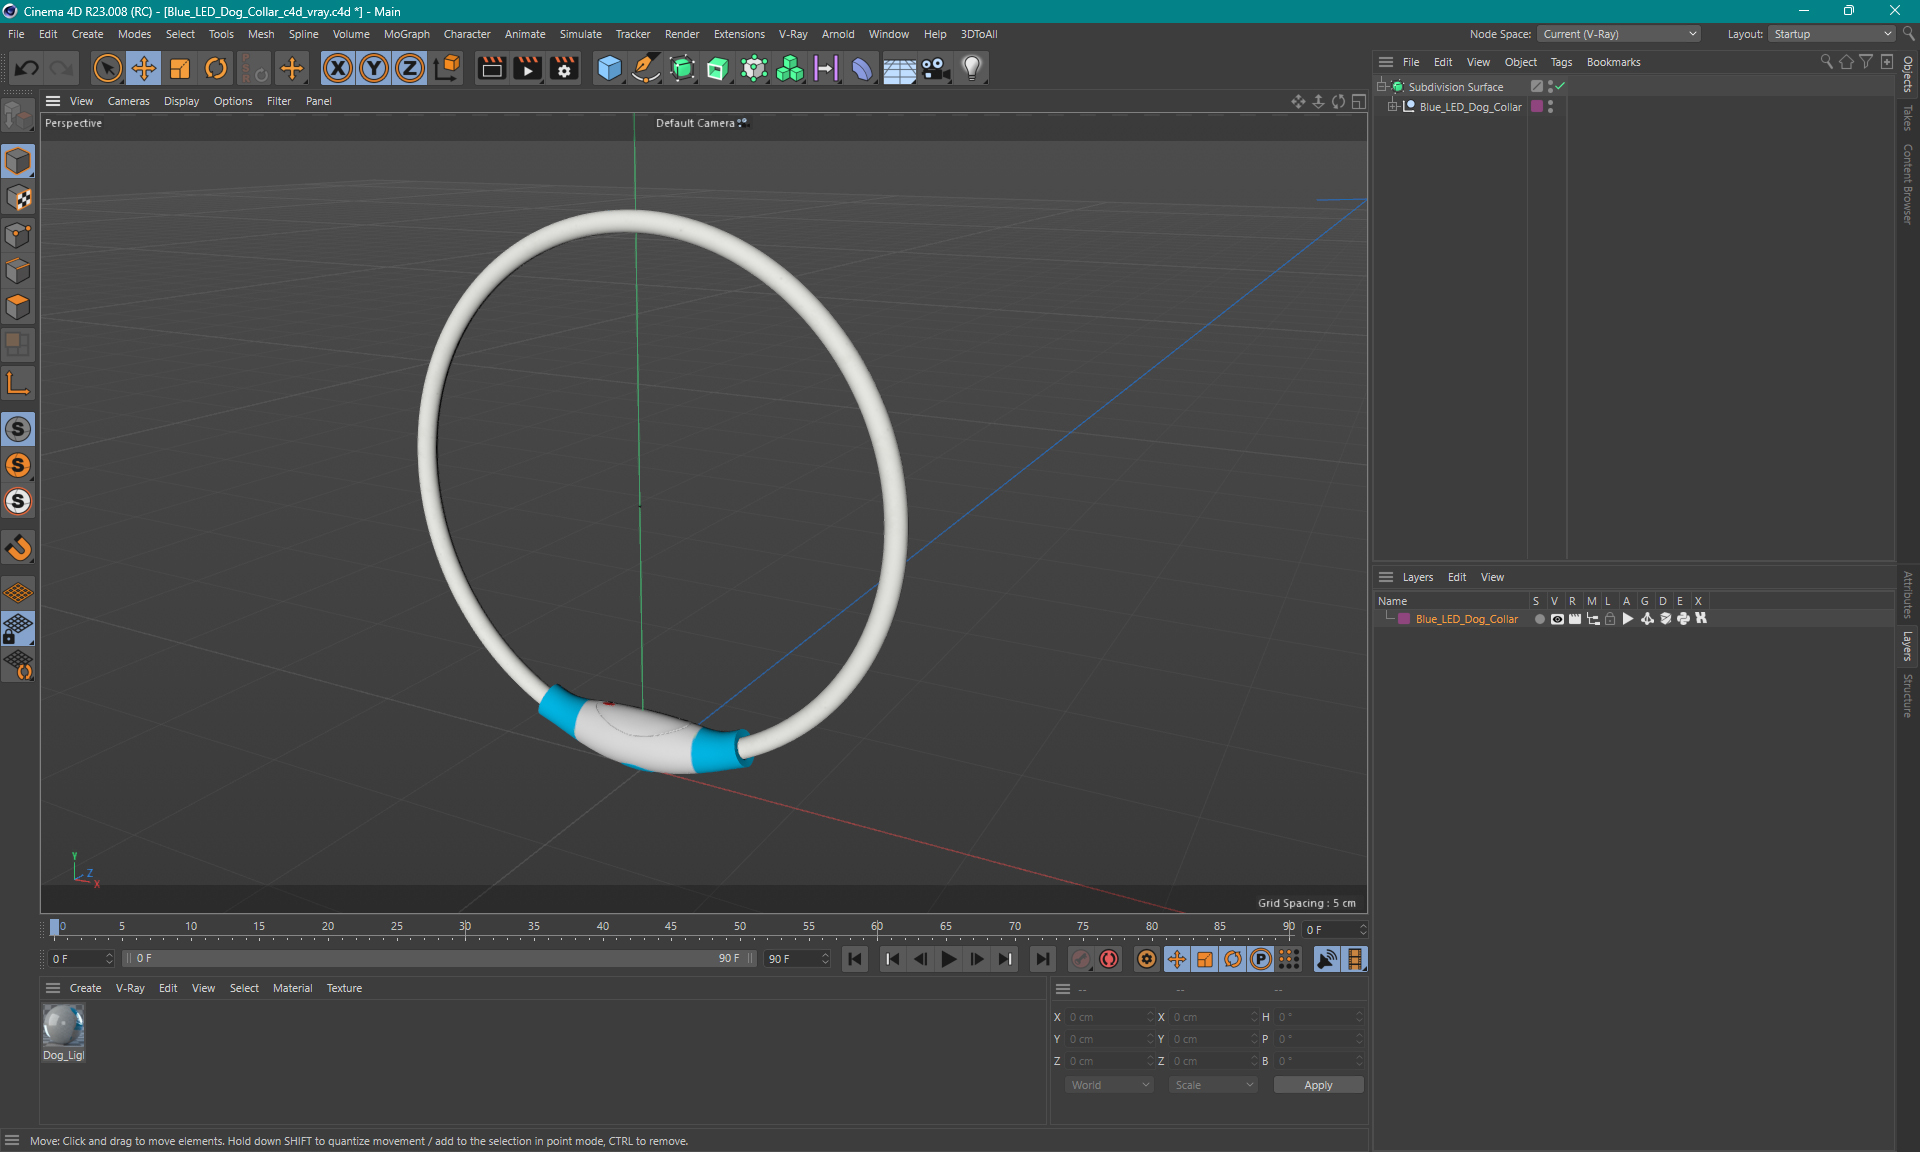1920x1152 pixels.
Task: Click Blue_LED_Dog_Collar layer color swatch in Objects
Action: point(1537,106)
